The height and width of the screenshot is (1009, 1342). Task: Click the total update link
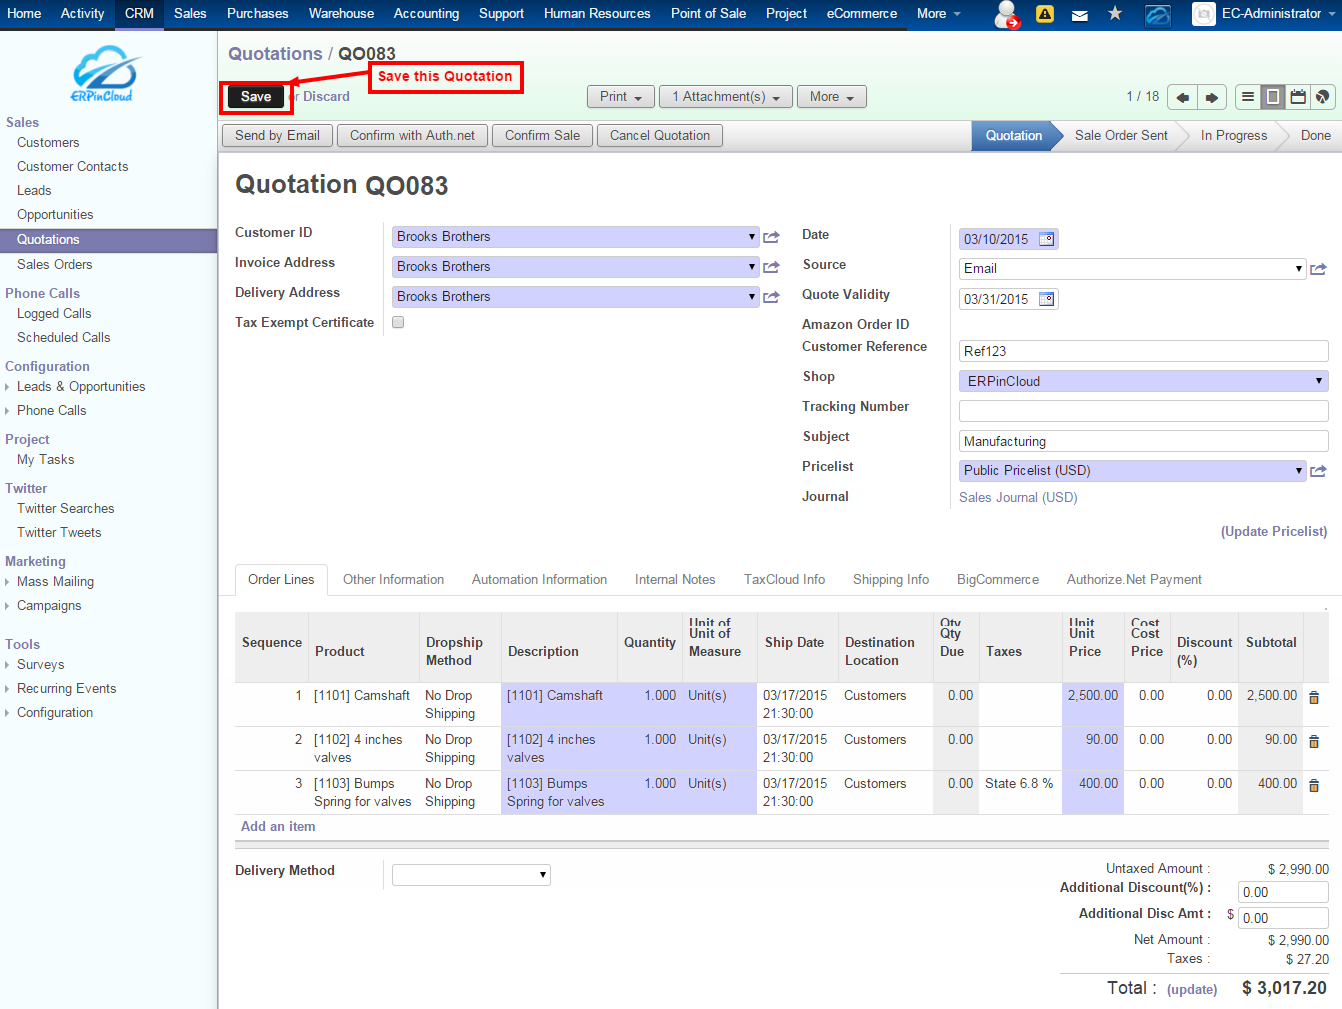[x=1192, y=990]
